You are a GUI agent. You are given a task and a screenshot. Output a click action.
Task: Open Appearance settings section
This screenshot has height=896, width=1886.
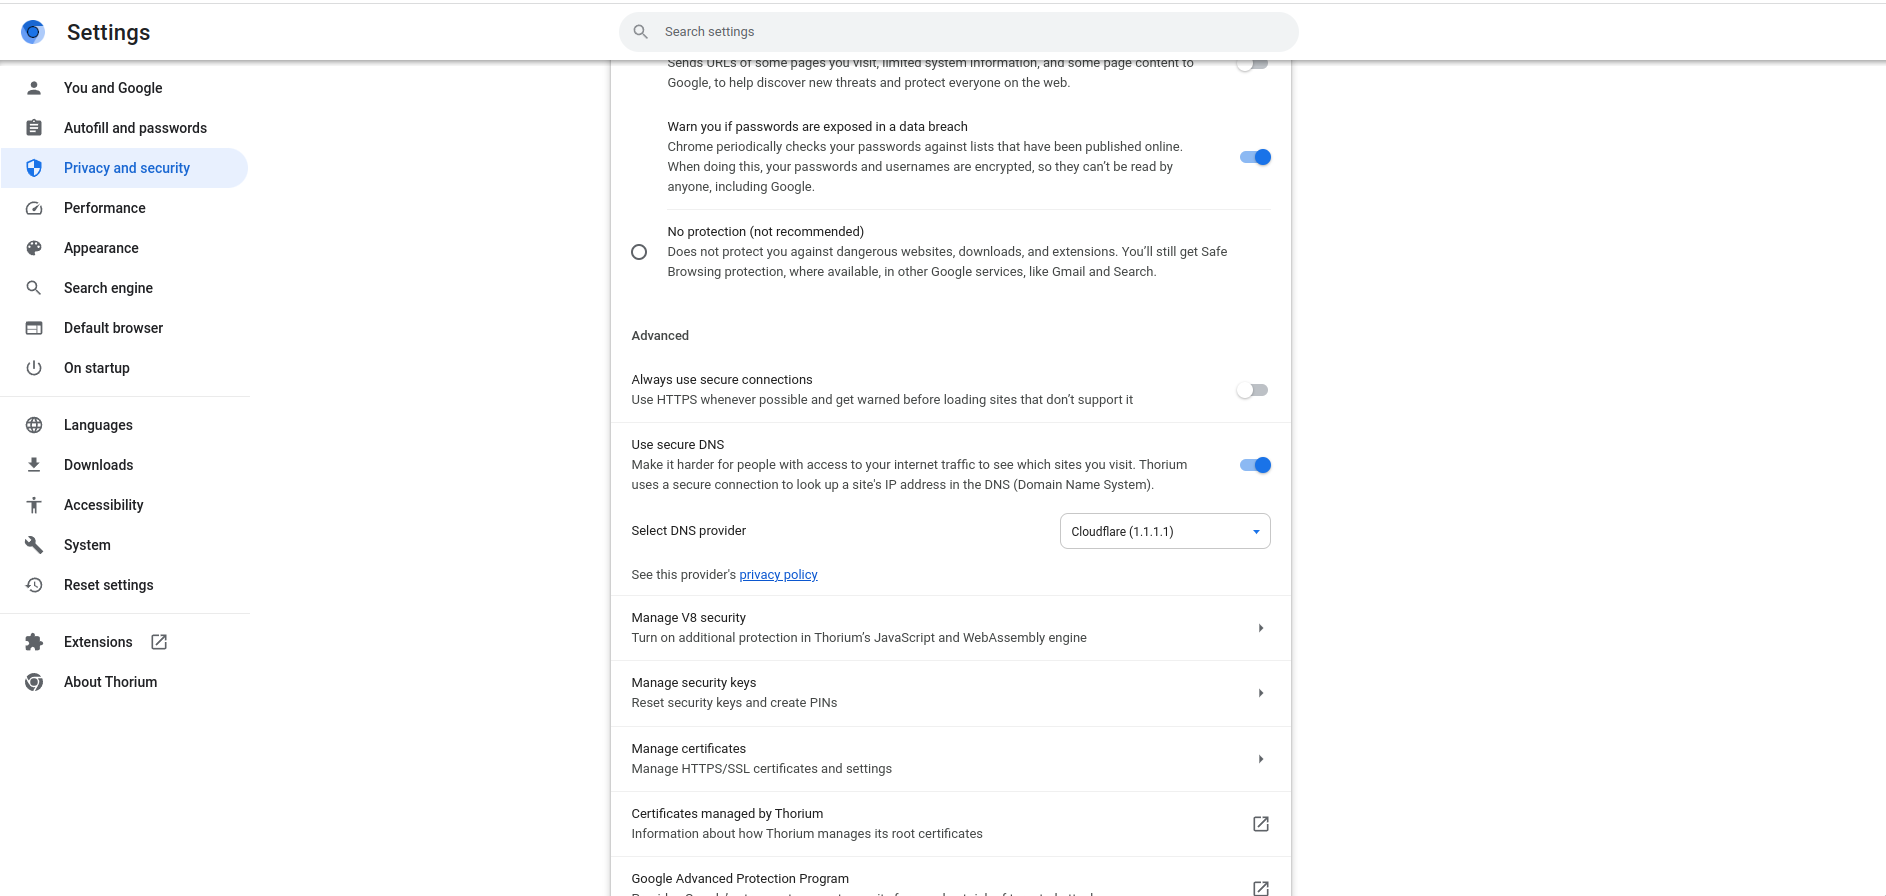click(124, 248)
